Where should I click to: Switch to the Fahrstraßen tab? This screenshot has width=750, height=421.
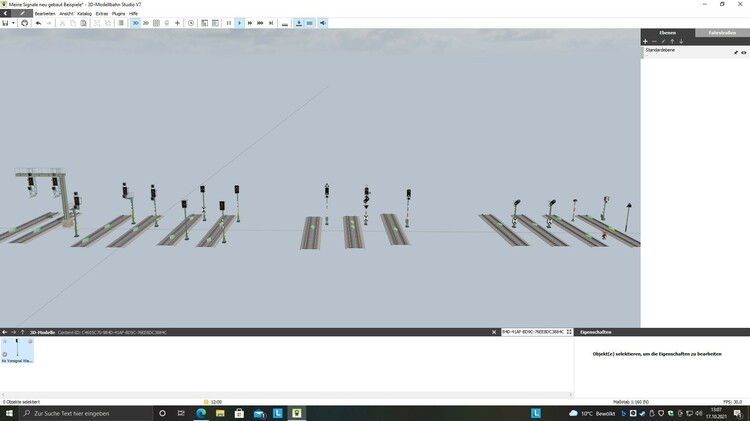pos(722,33)
